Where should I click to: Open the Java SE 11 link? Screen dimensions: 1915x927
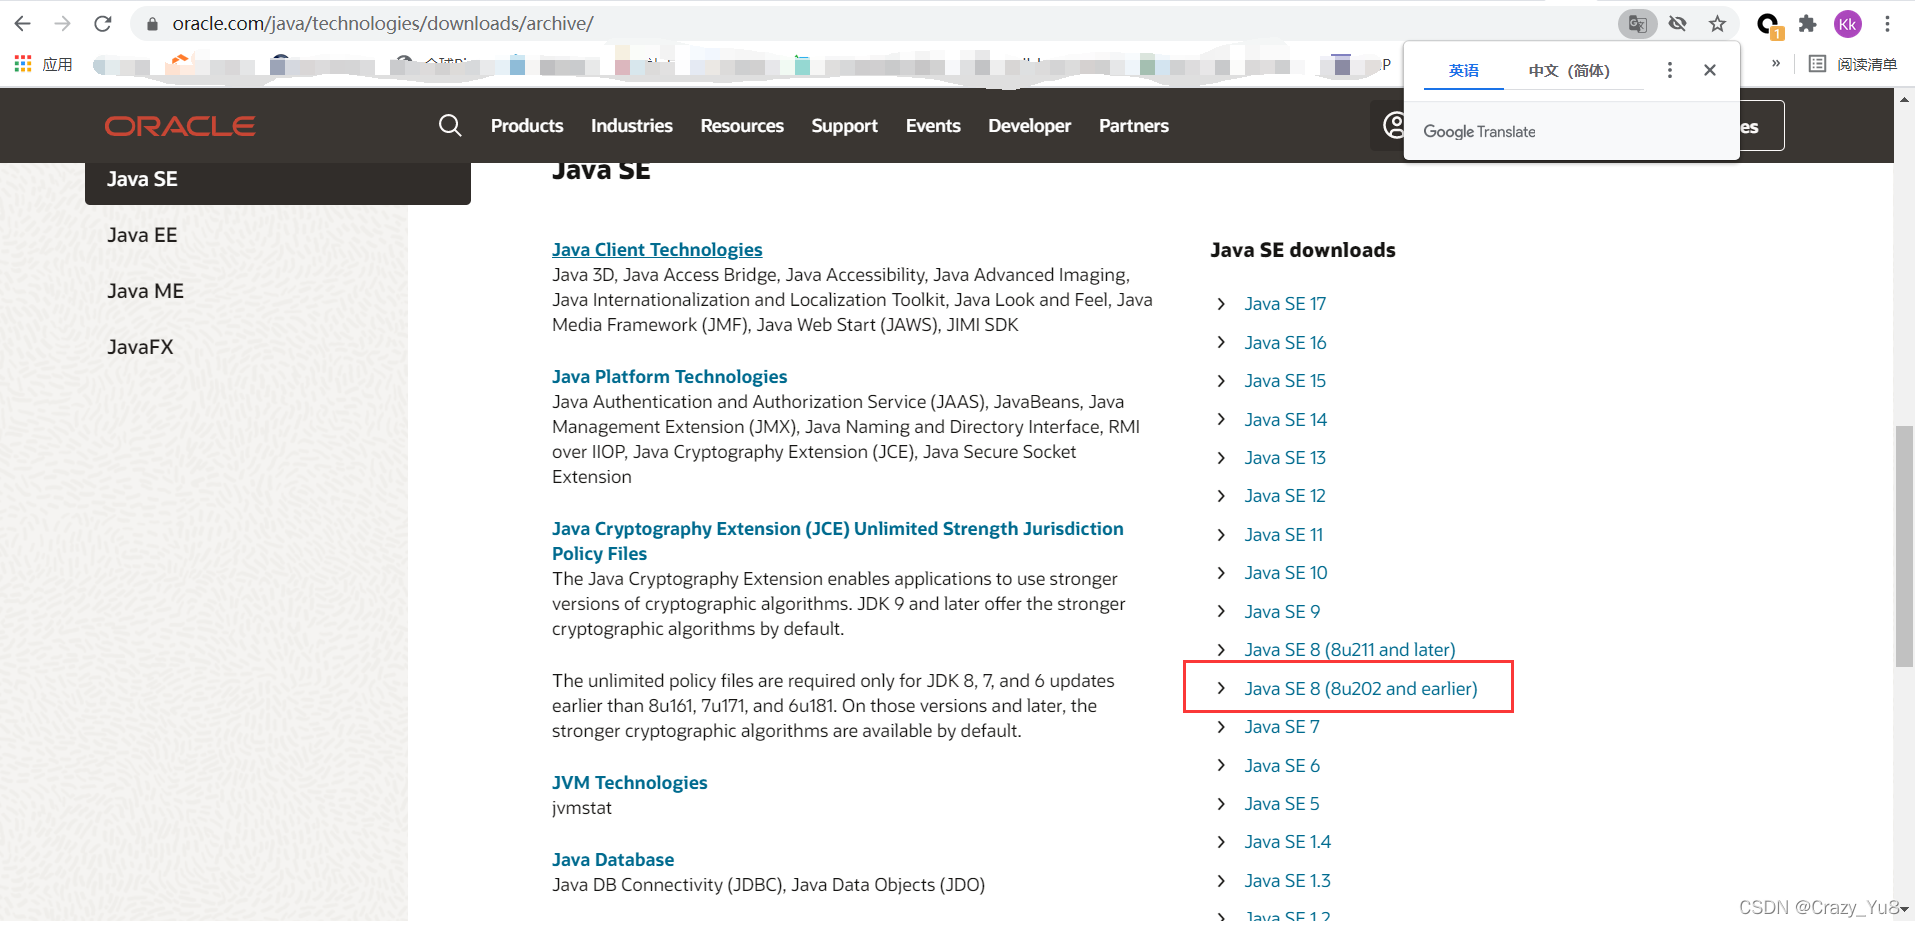(1283, 535)
